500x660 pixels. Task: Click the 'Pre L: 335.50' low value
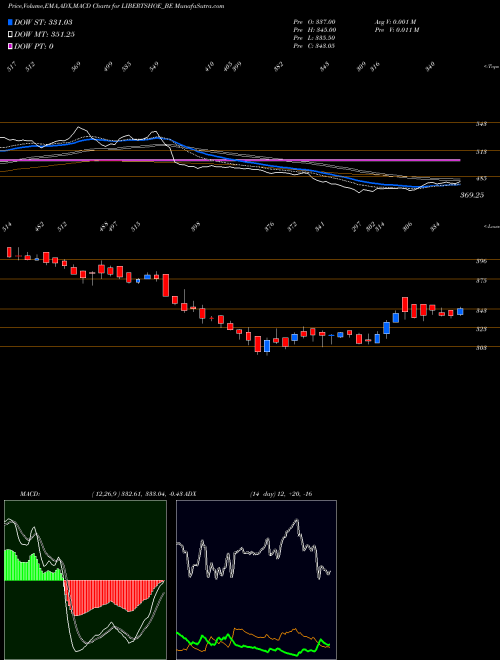[314, 38]
